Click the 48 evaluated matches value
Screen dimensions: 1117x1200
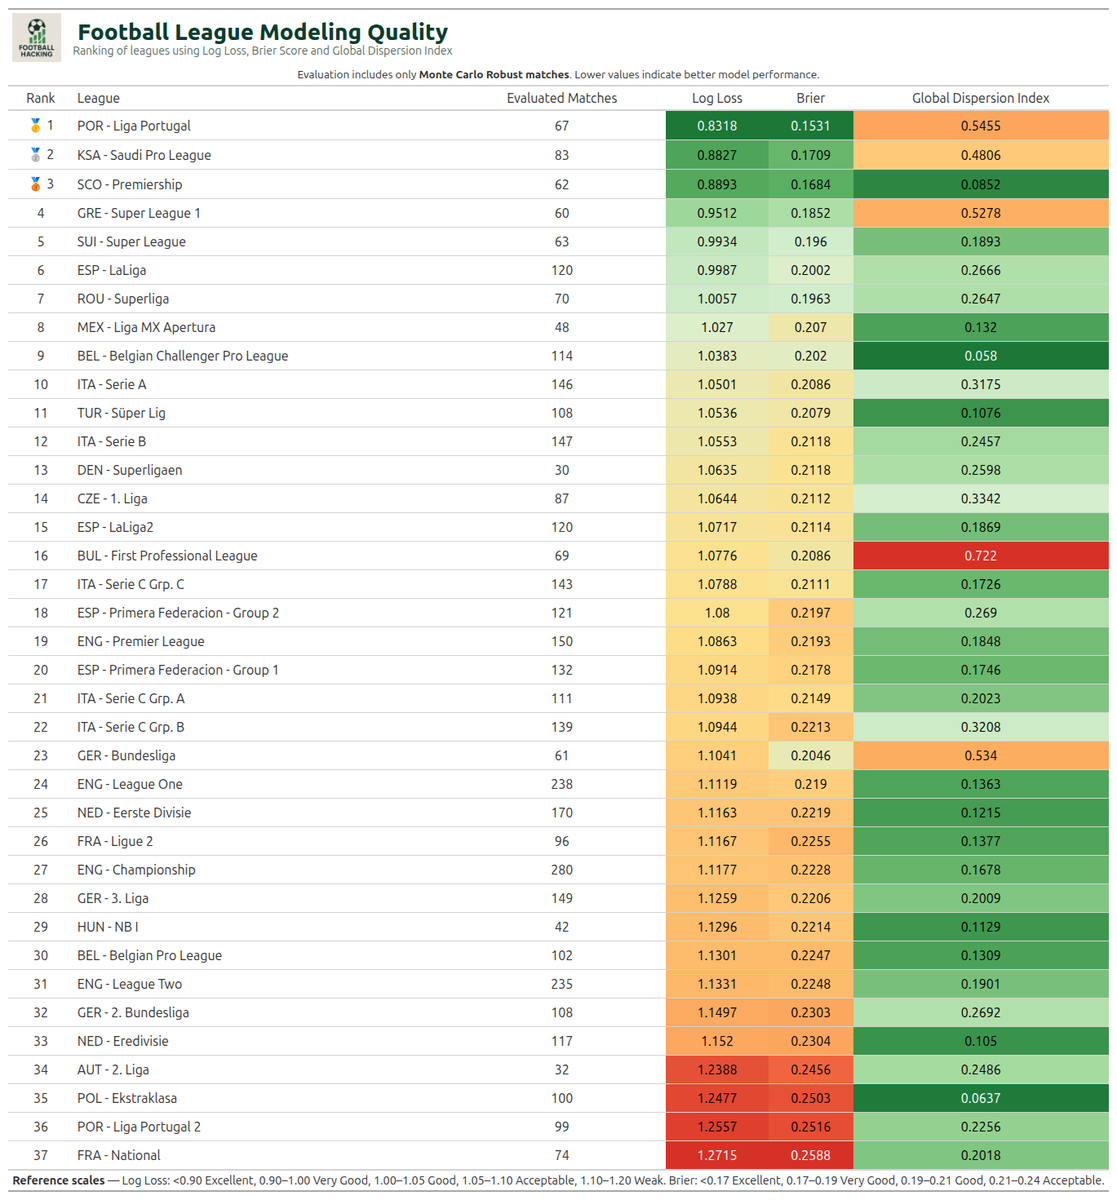click(x=562, y=327)
